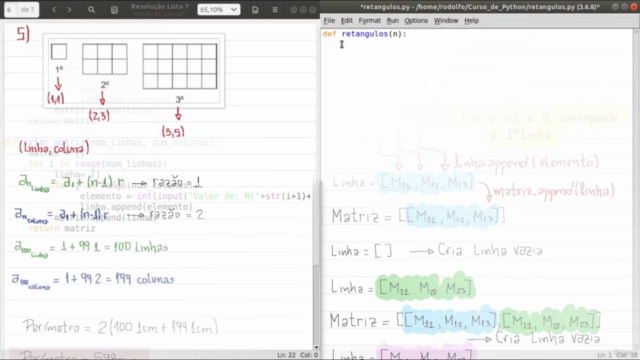Click the page number field showing 6
Image resolution: width=640 pixels, height=360 pixels.
10,9
